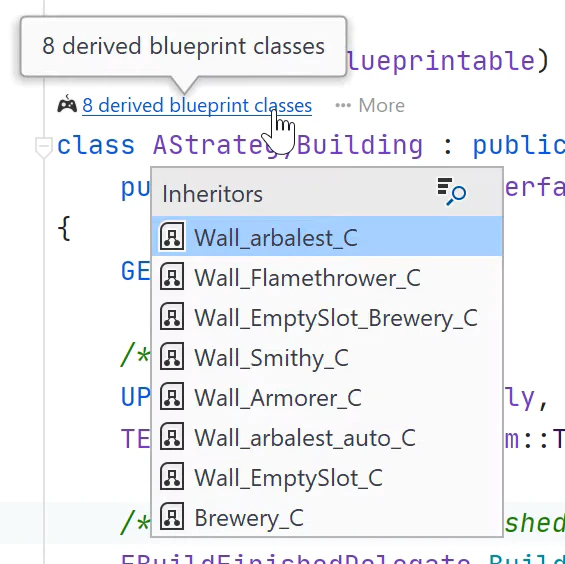The height and width of the screenshot is (564, 565).
Task: Select Wall_EmptySlot_C inheritor
Action: (x=327, y=477)
